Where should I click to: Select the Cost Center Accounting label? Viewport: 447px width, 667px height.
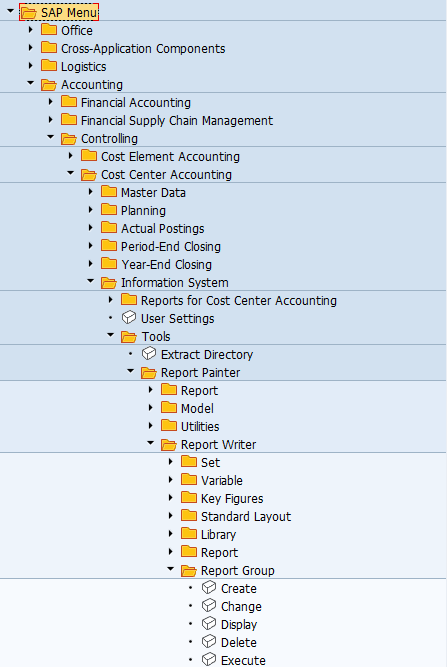click(166, 175)
